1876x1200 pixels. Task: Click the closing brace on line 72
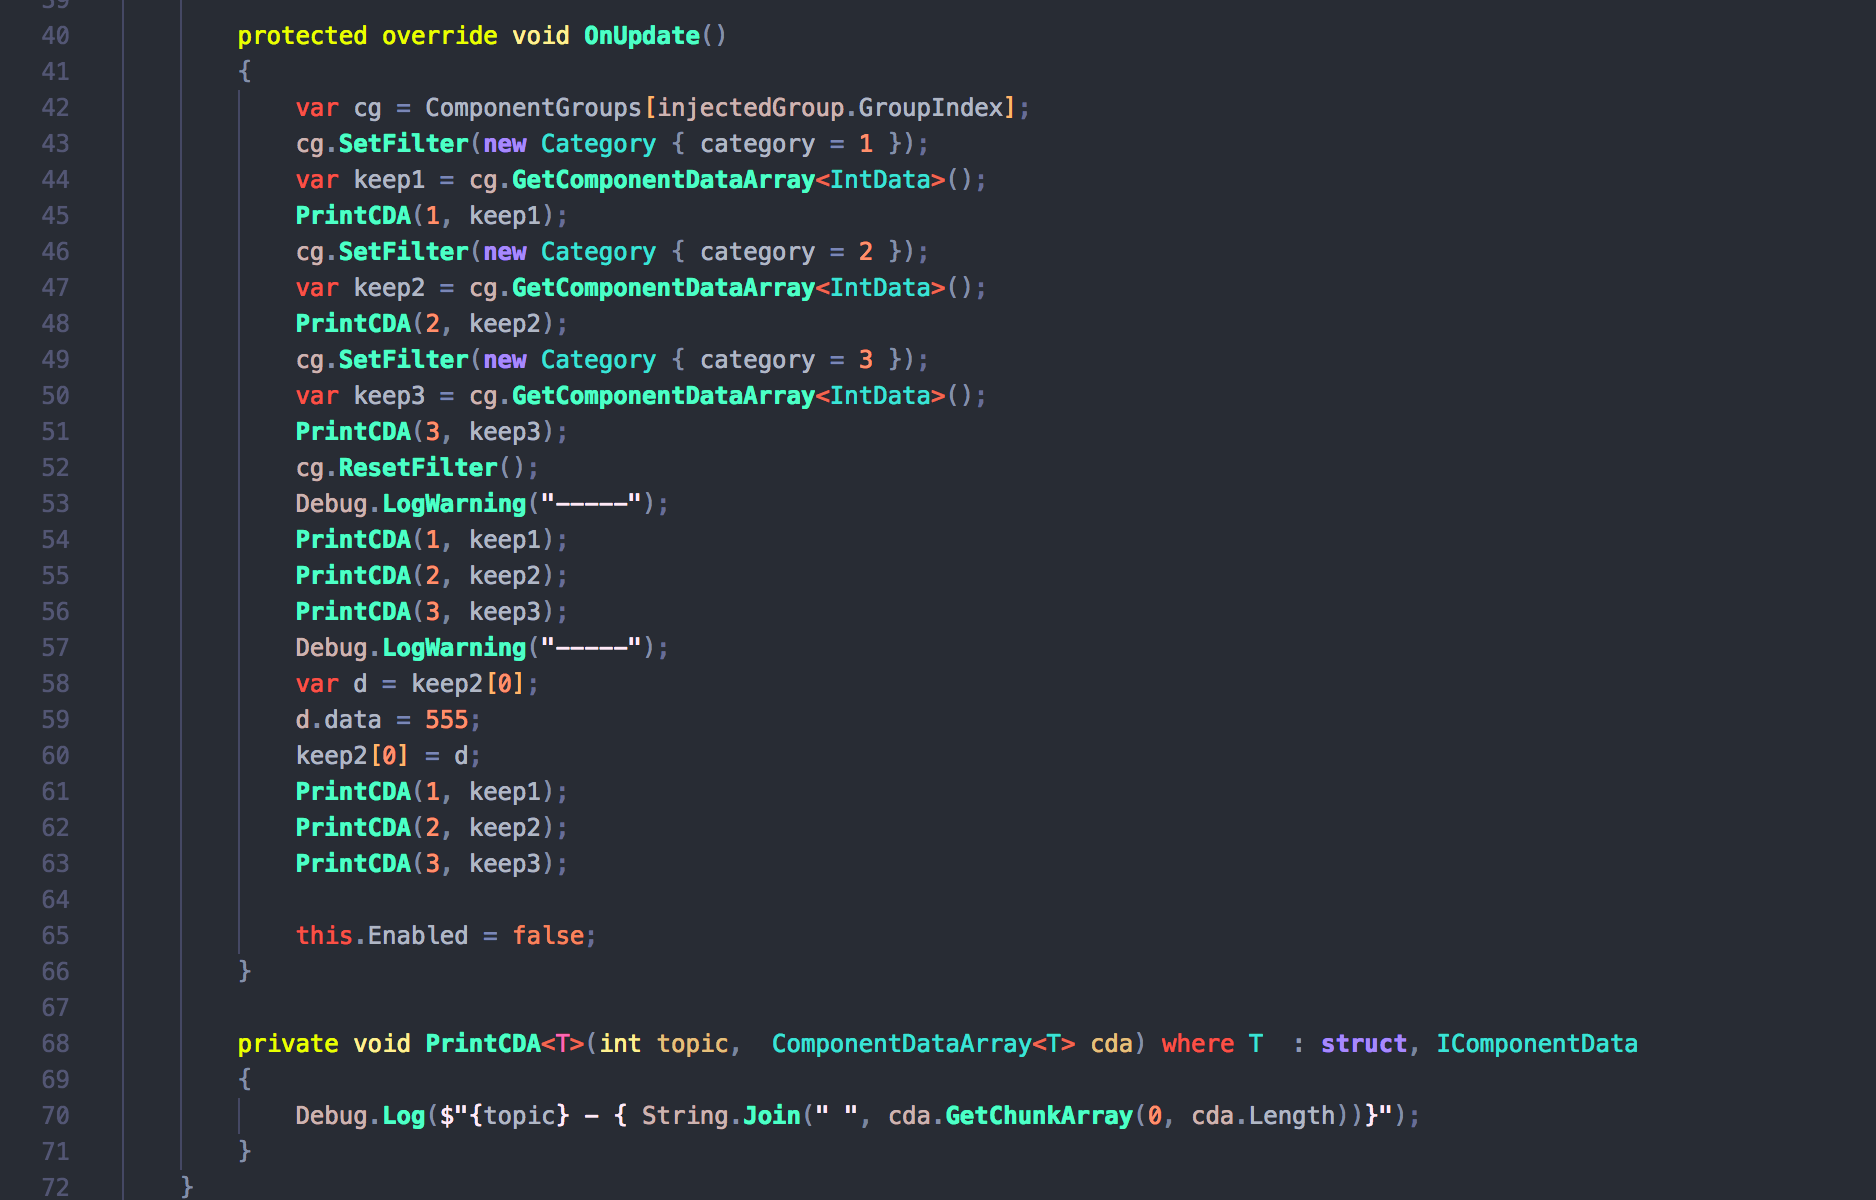(x=185, y=1186)
